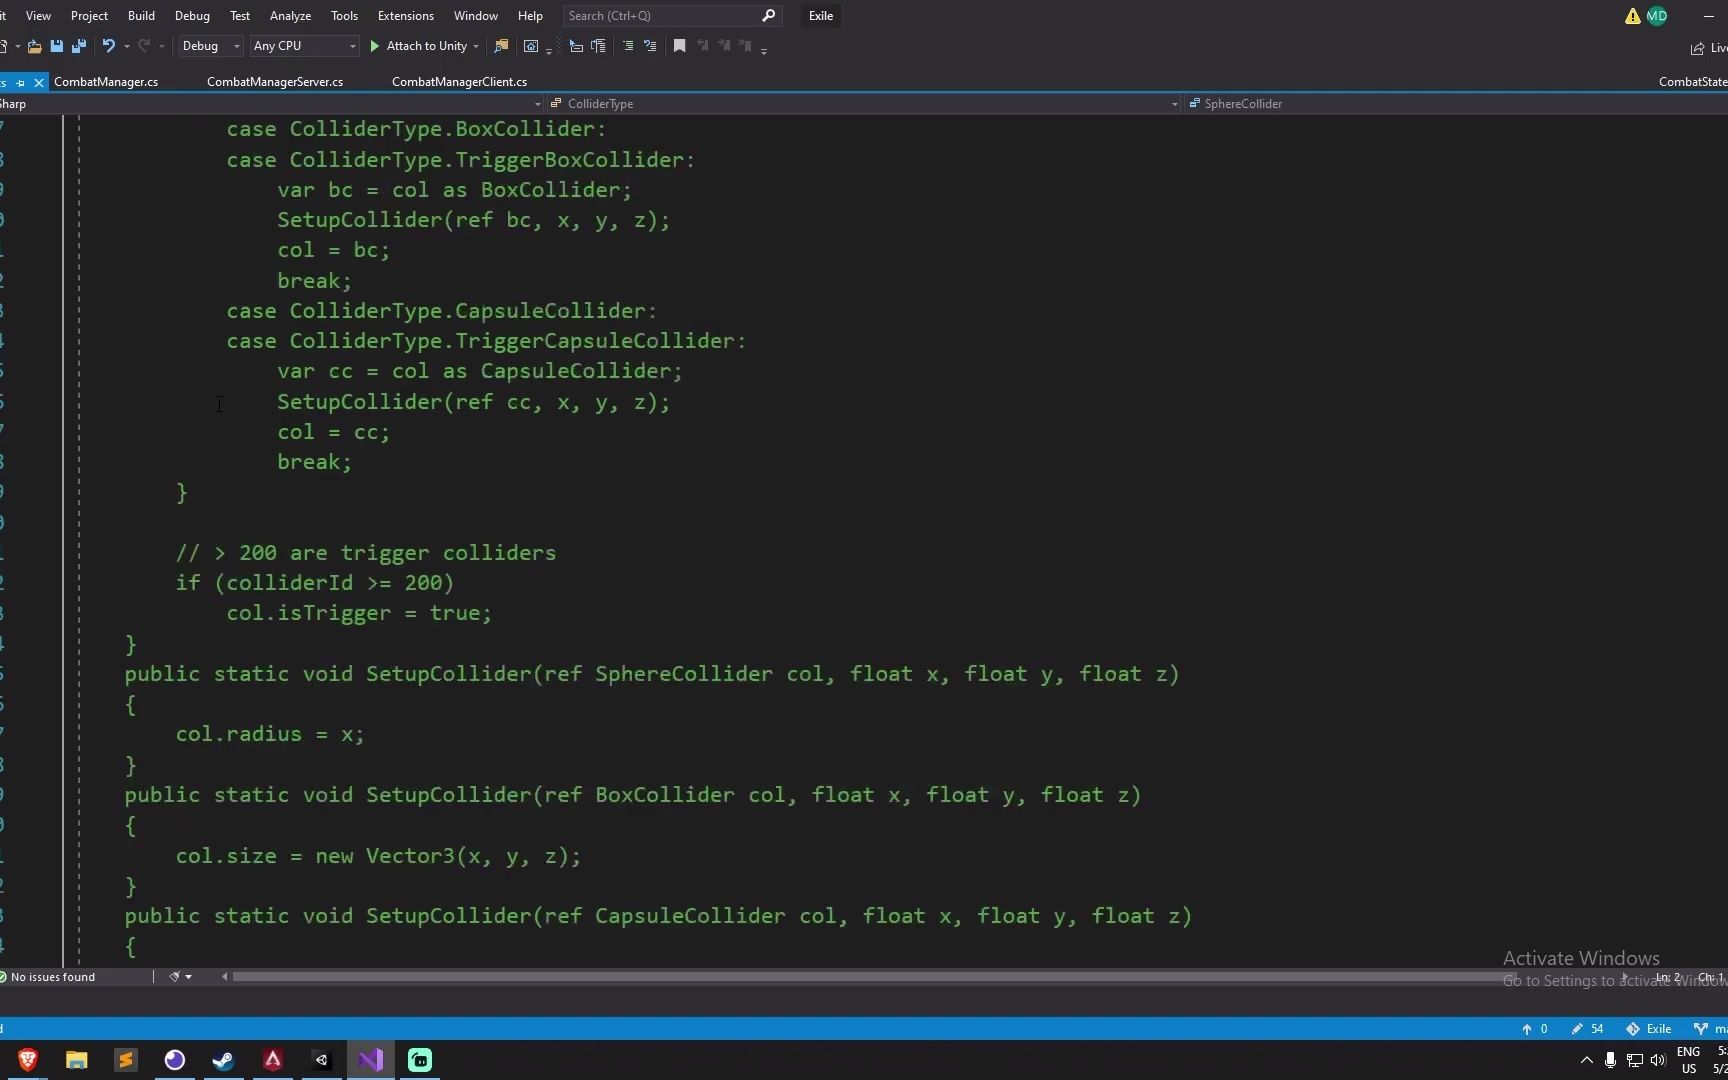Click the Undo icon on the toolbar

[108, 46]
